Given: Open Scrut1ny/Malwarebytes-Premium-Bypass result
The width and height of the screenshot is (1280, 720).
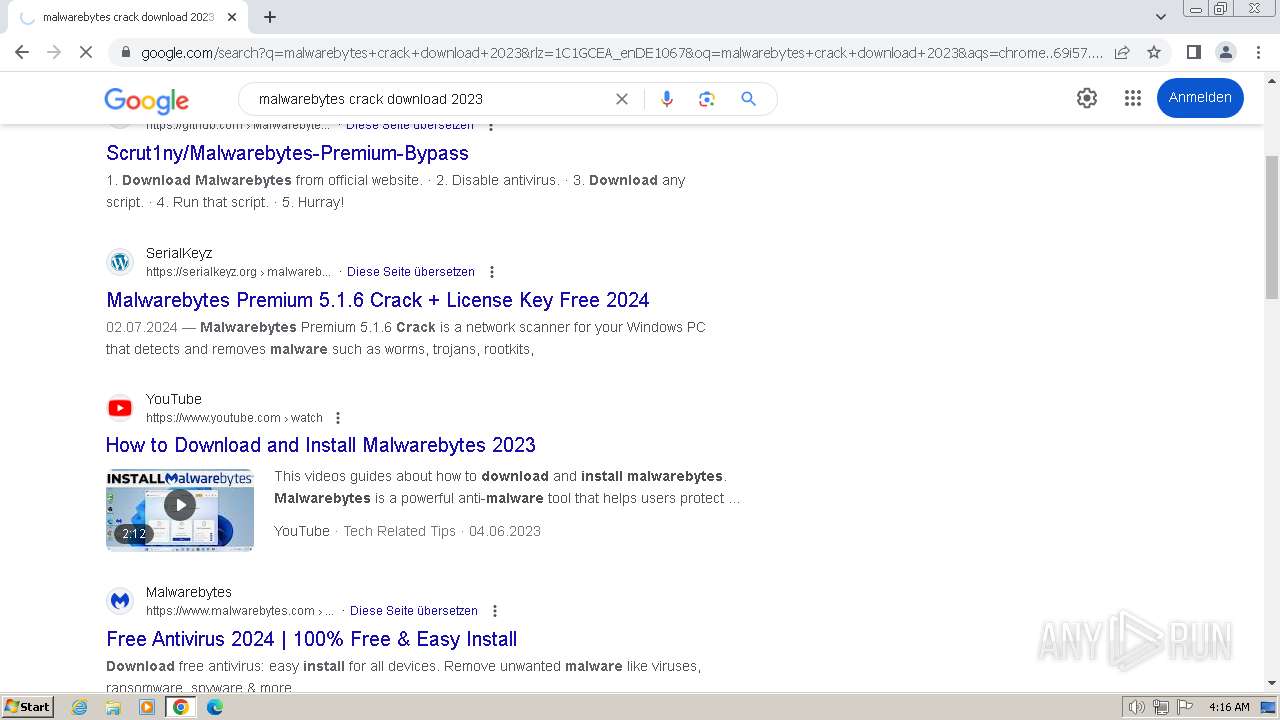Looking at the screenshot, I should click(x=287, y=153).
